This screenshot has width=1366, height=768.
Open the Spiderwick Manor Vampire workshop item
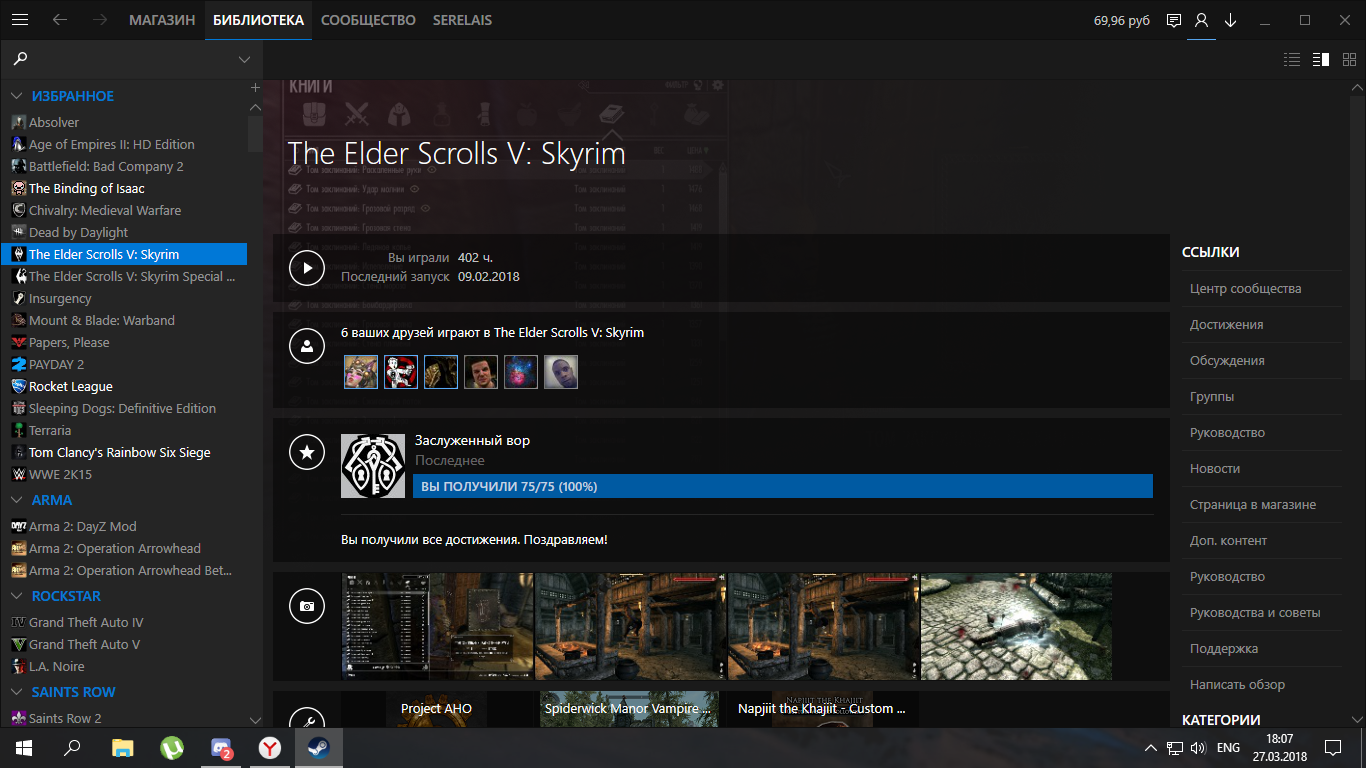click(x=629, y=709)
